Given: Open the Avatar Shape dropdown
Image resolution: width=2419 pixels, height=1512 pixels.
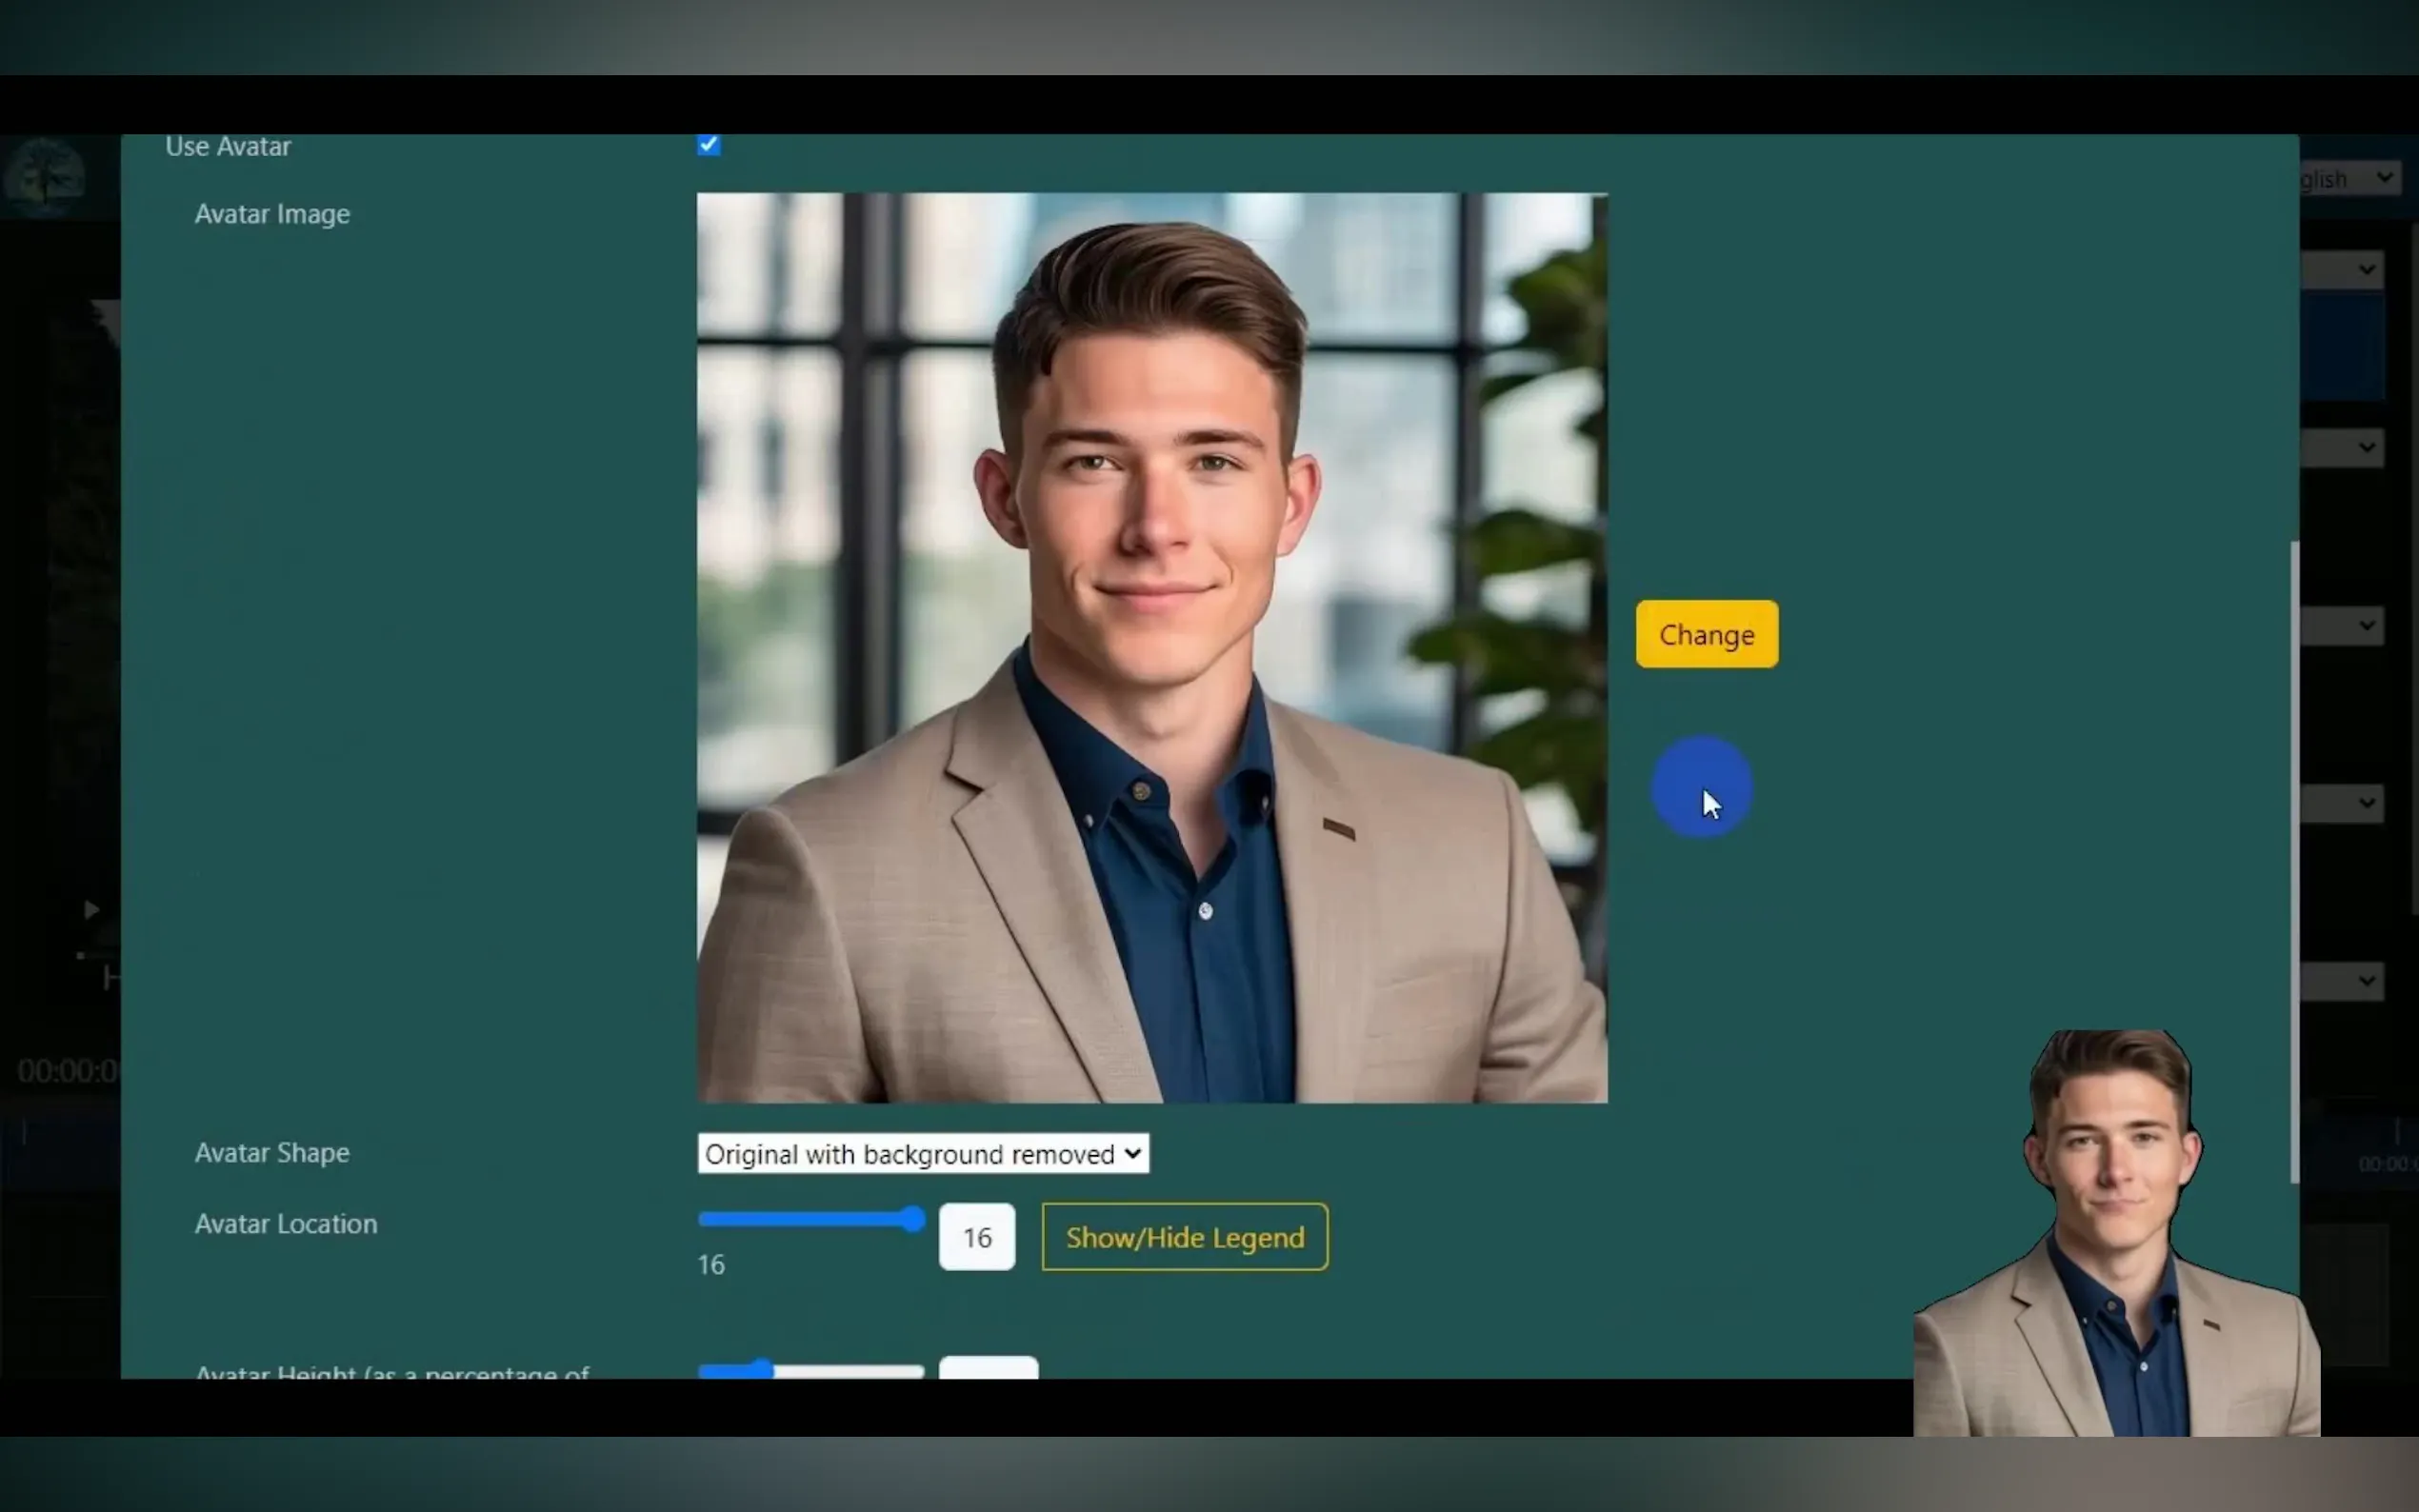Looking at the screenshot, I should (922, 1153).
